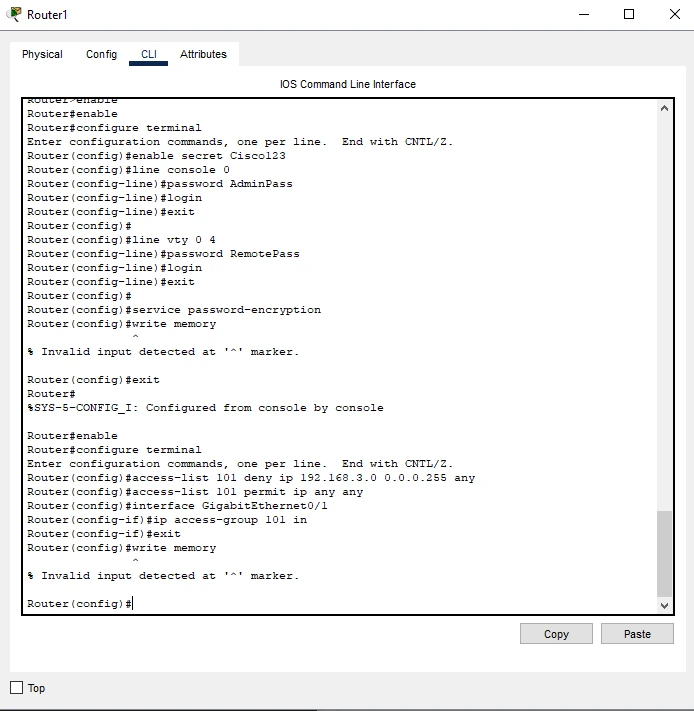
Task: Click the first 'Invalid input detected' message
Action: (x=163, y=352)
